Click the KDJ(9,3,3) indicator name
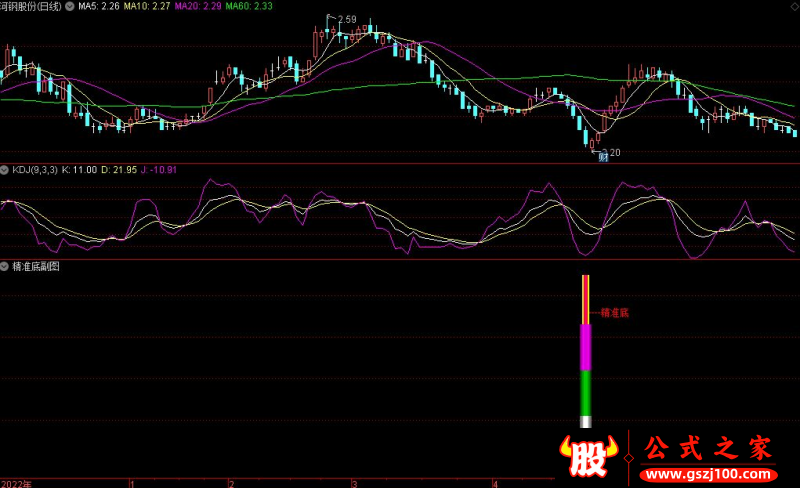This screenshot has height=488, width=800. tap(35, 169)
